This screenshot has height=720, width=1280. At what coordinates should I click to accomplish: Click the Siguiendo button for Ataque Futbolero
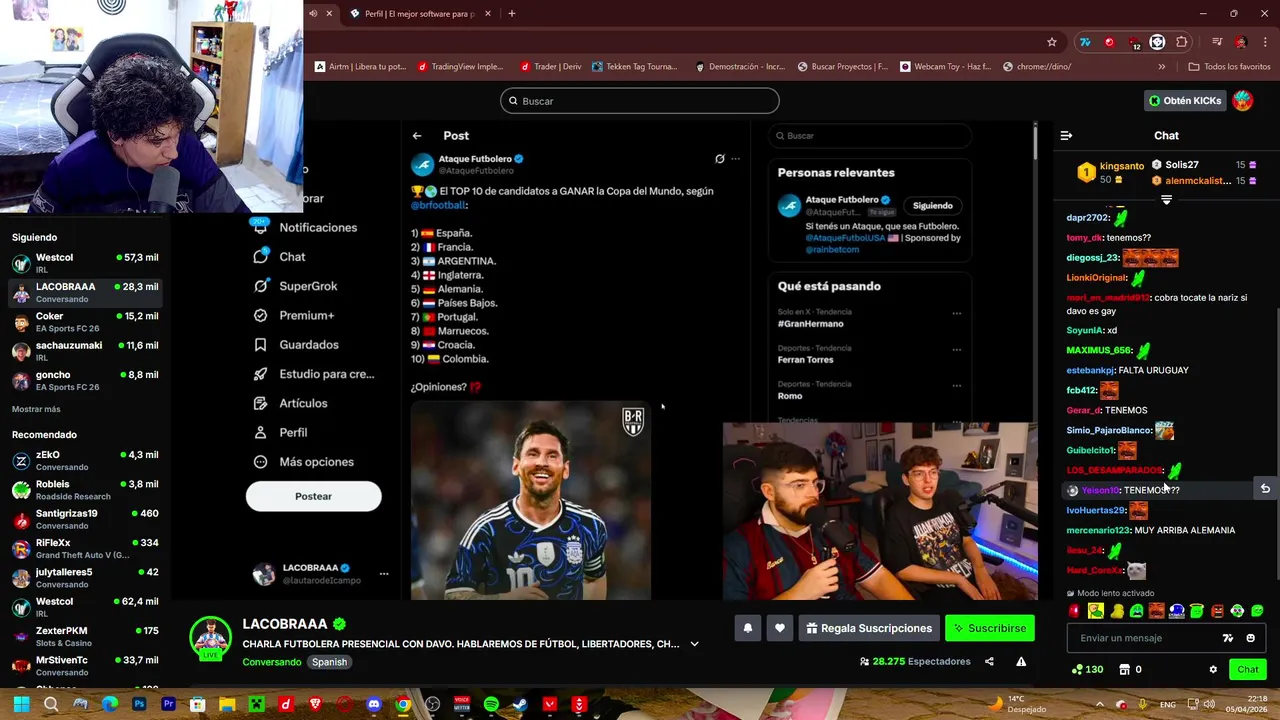[933, 205]
